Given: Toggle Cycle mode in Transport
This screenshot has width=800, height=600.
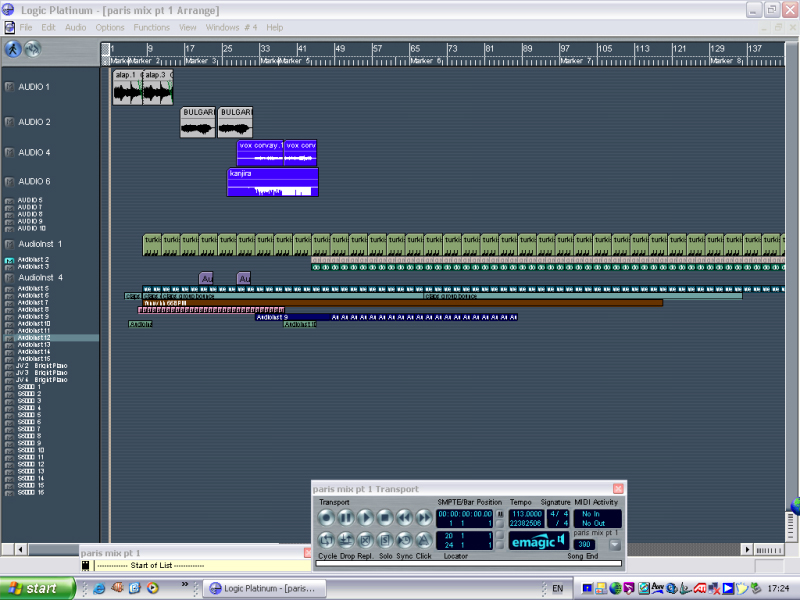Looking at the screenshot, I should tap(326, 541).
